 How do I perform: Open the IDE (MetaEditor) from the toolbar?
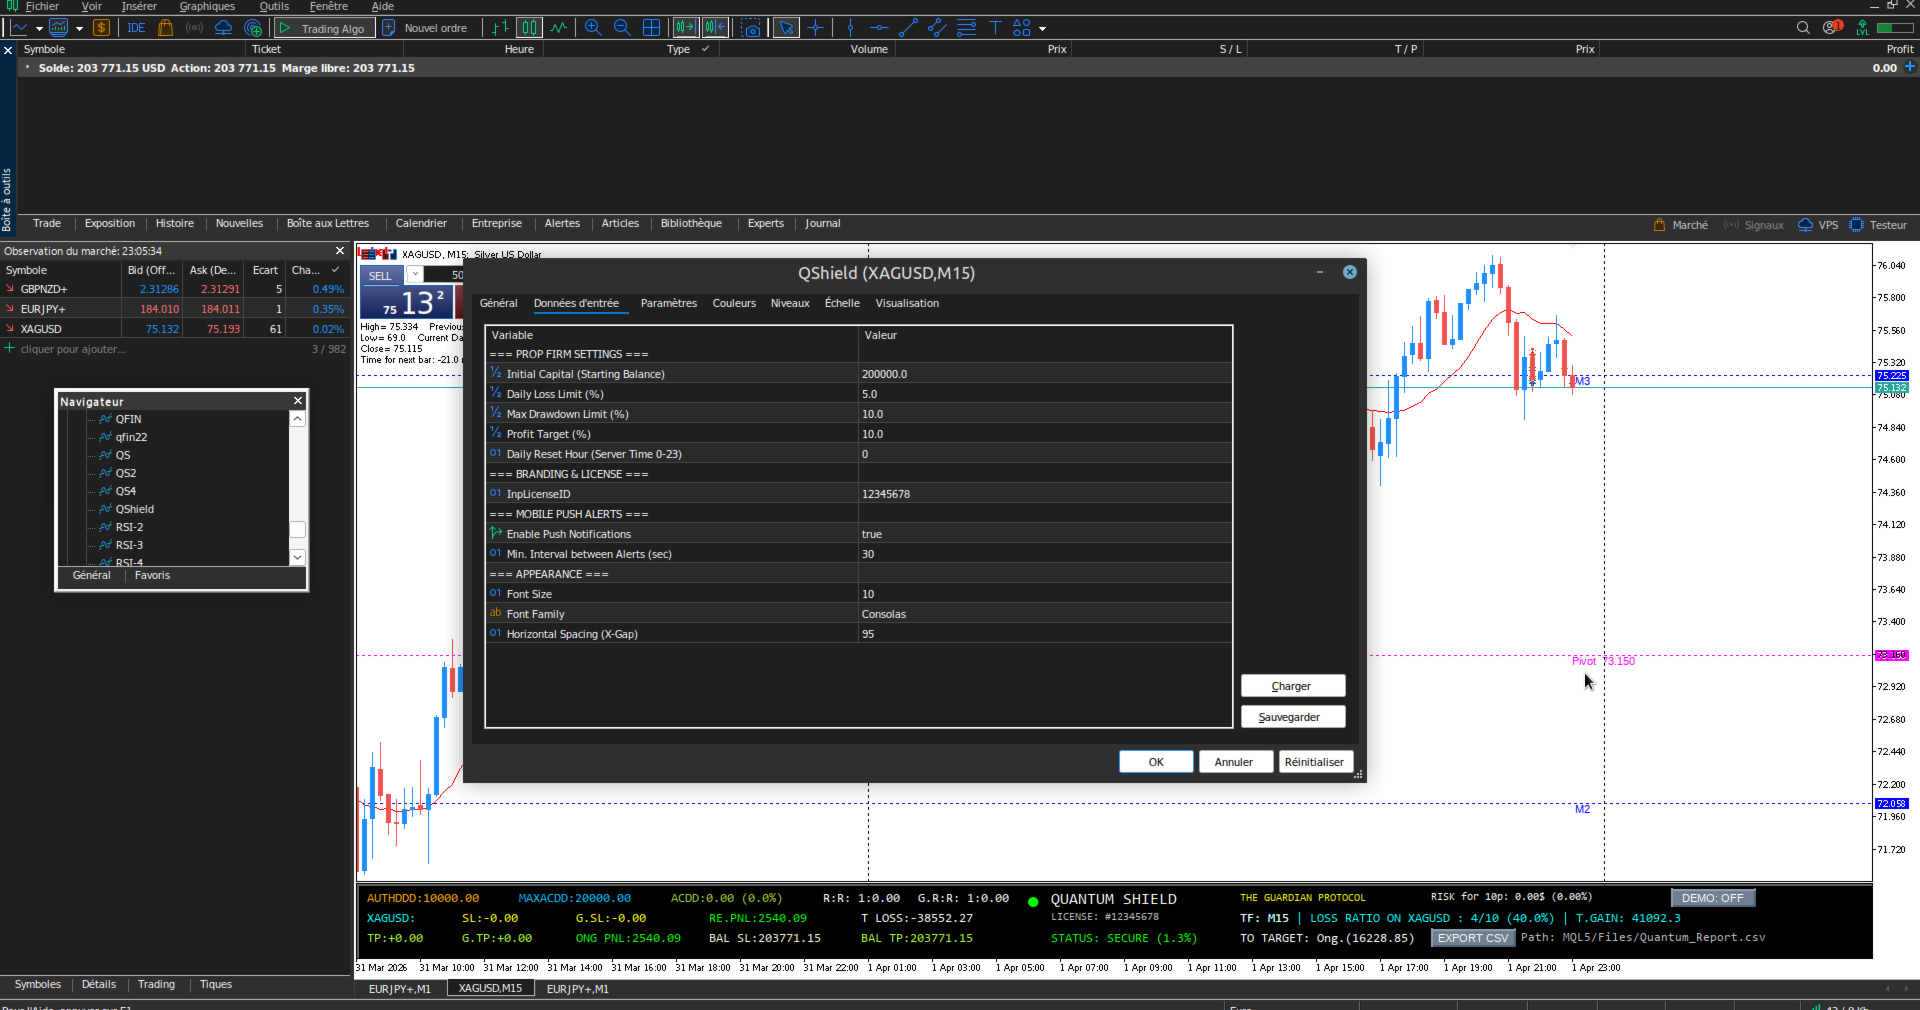(x=136, y=28)
